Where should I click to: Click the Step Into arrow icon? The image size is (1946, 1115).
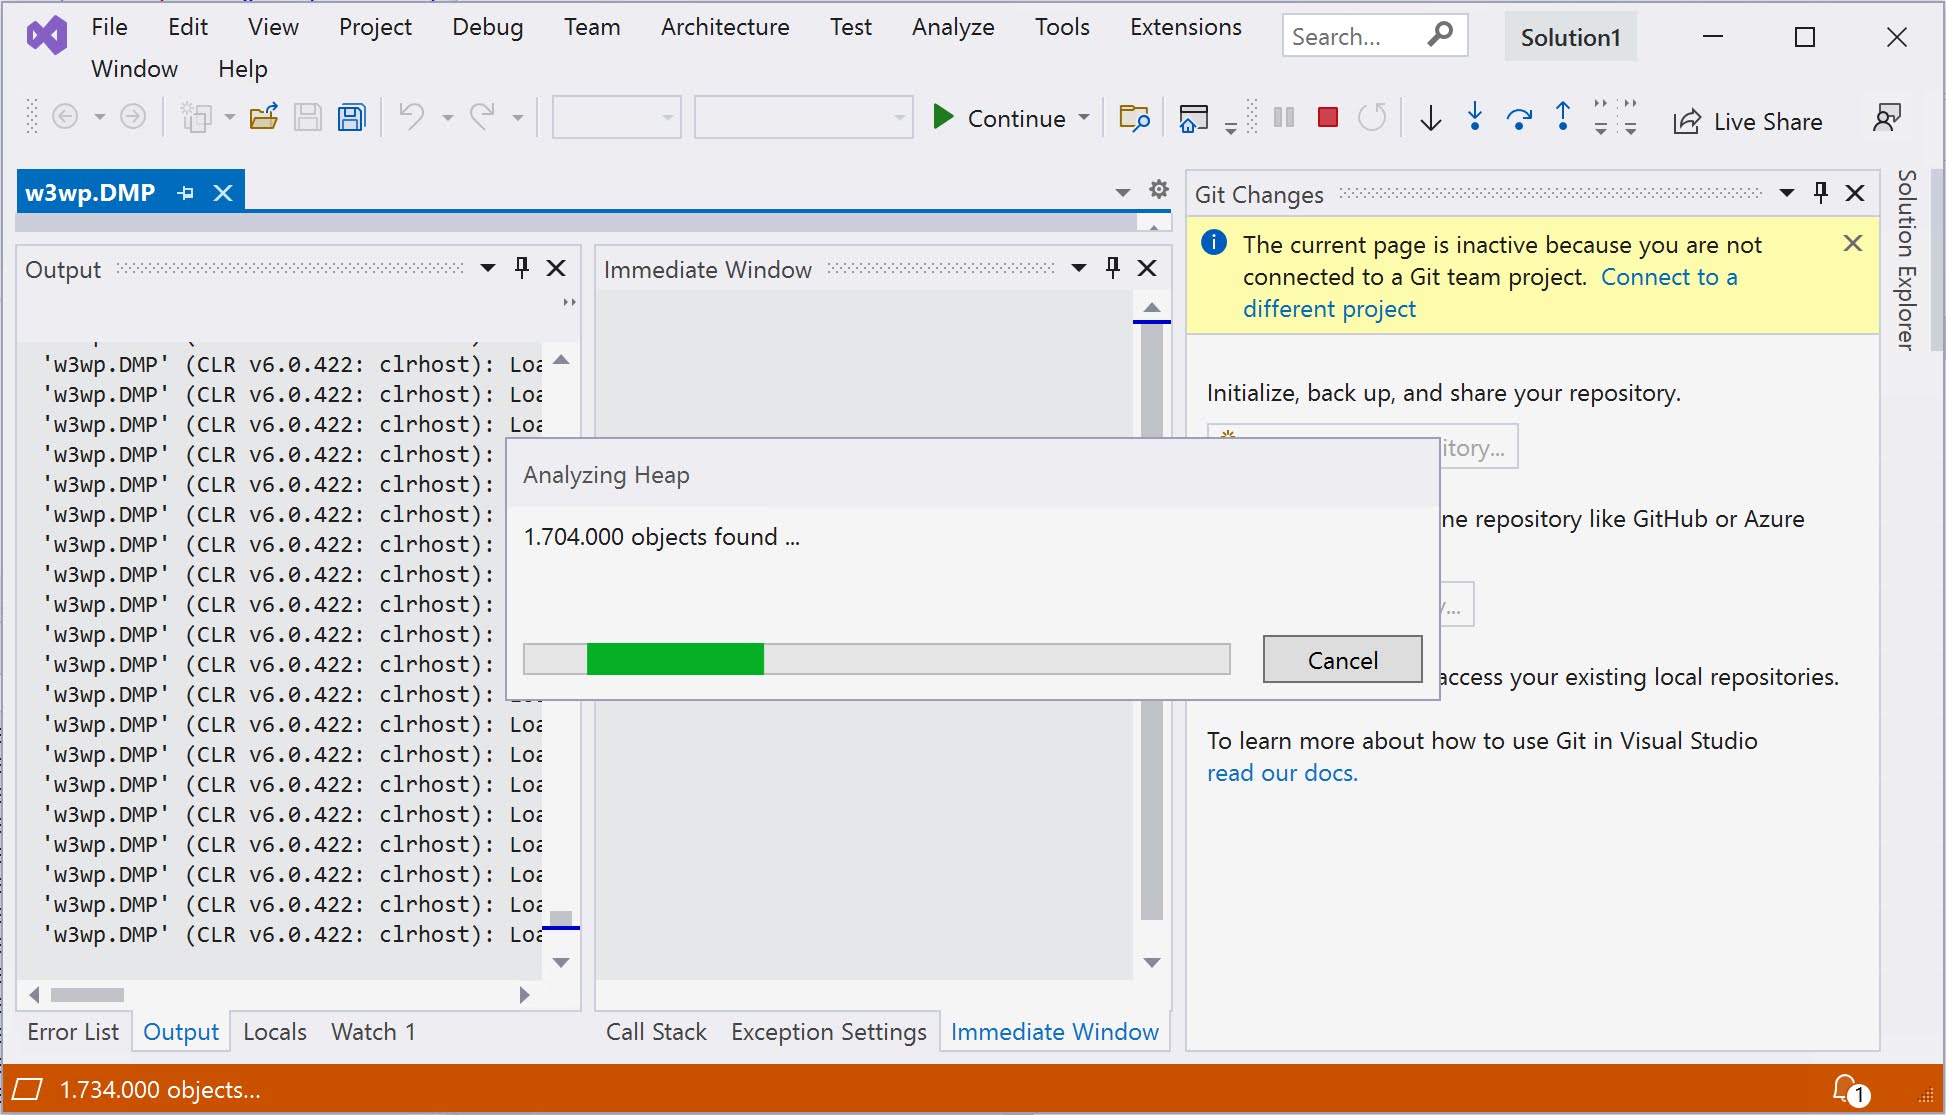(x=1474, y=118)
